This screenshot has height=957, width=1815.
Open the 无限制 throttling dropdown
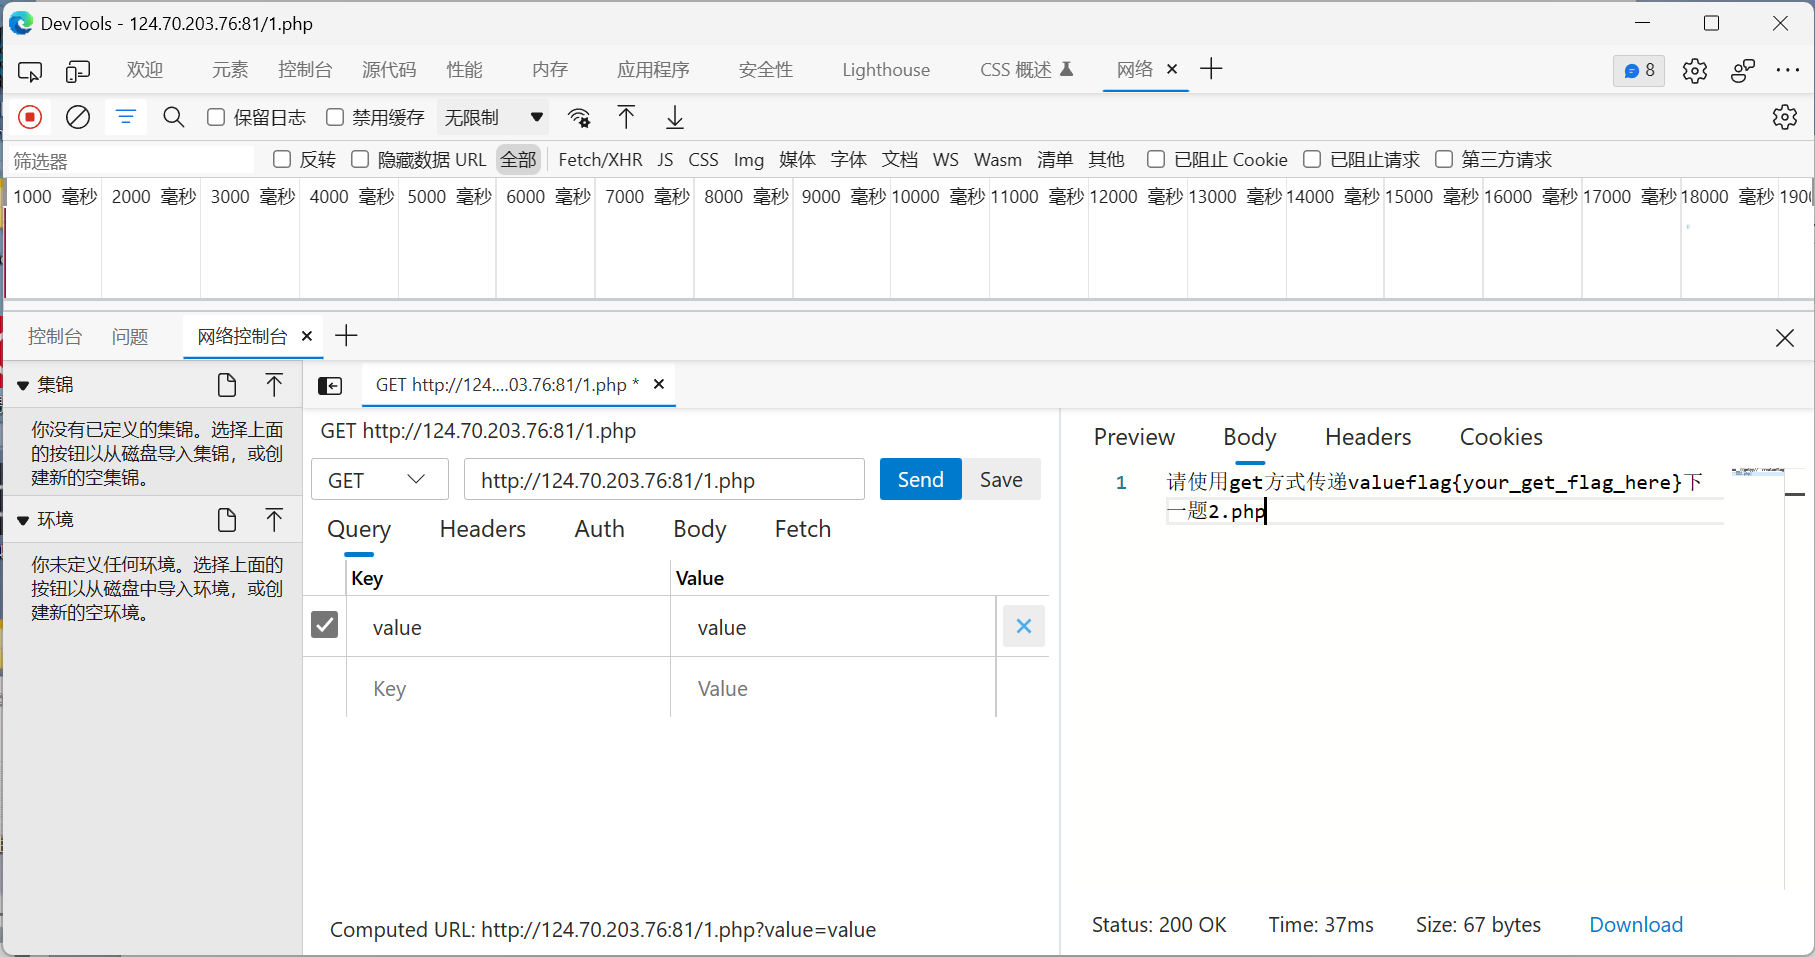pyautogui.click(x=493, y=117)
